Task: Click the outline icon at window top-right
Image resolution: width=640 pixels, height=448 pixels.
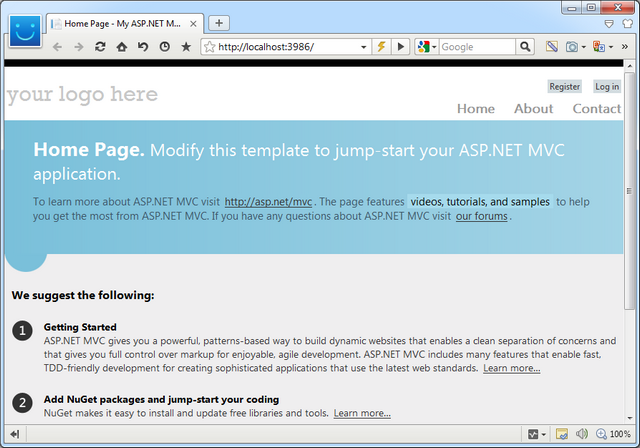Action: point(609,24)
